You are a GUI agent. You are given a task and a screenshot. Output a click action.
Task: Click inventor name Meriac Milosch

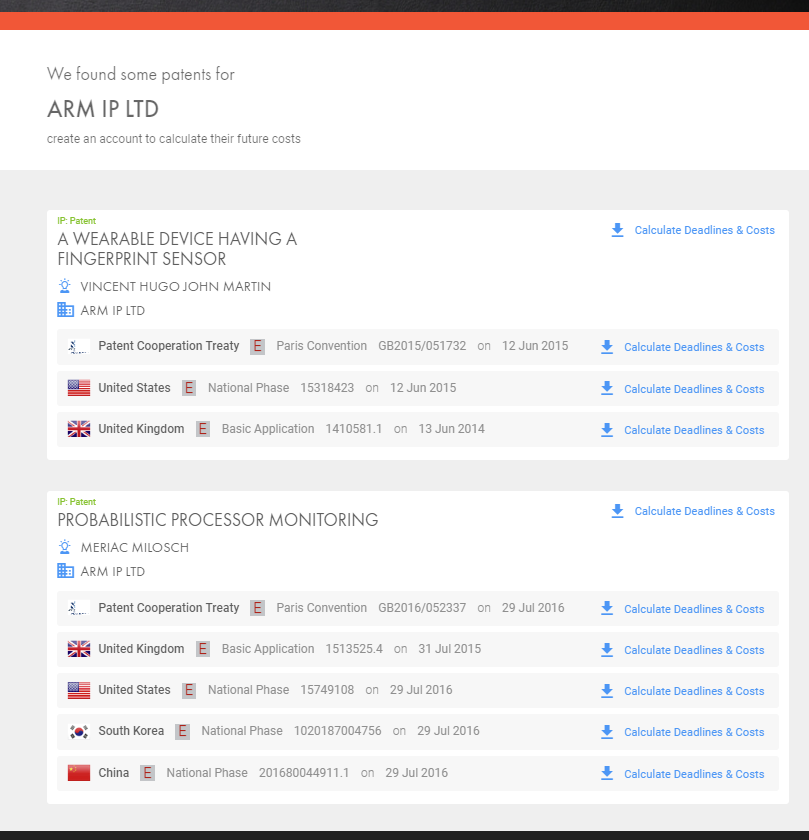tap(134, 548)
